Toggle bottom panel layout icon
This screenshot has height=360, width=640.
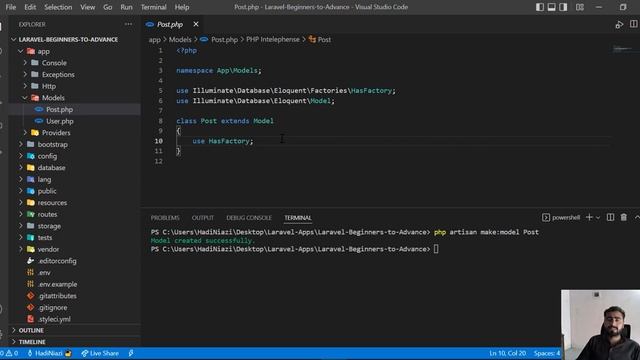[x=551, y=7]
